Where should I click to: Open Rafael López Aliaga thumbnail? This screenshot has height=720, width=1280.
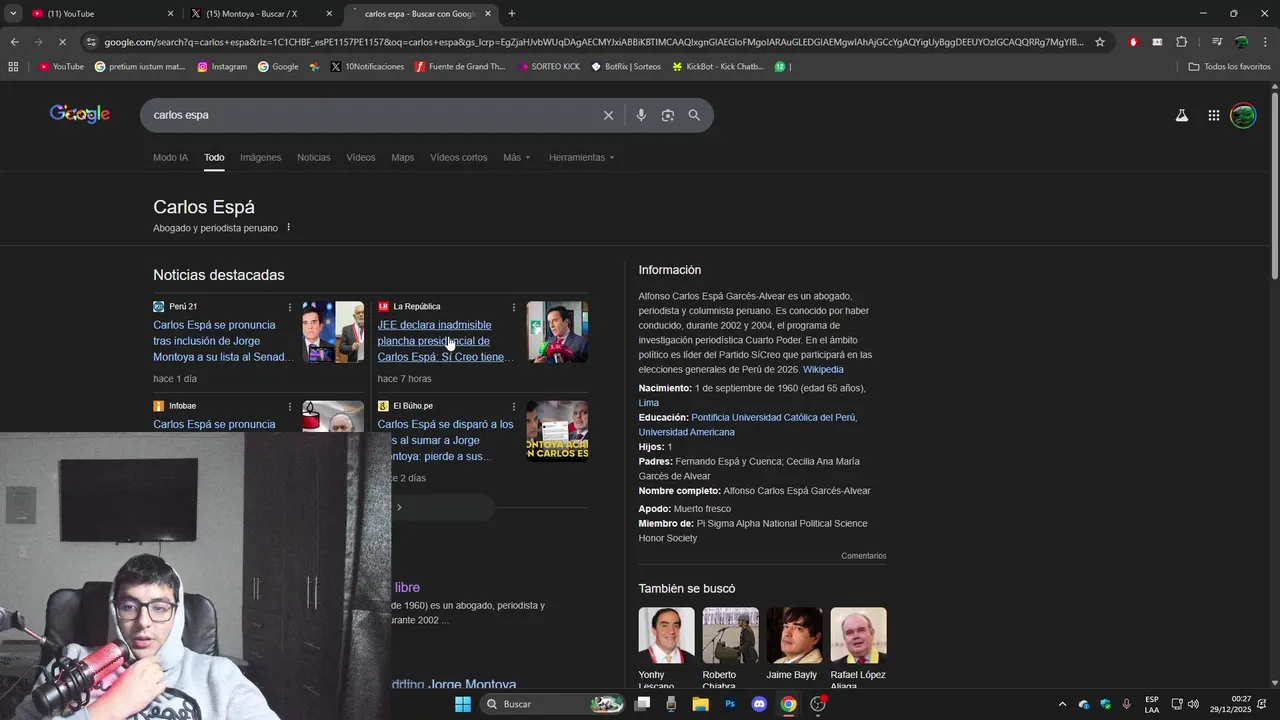click(x=858, y=635)
